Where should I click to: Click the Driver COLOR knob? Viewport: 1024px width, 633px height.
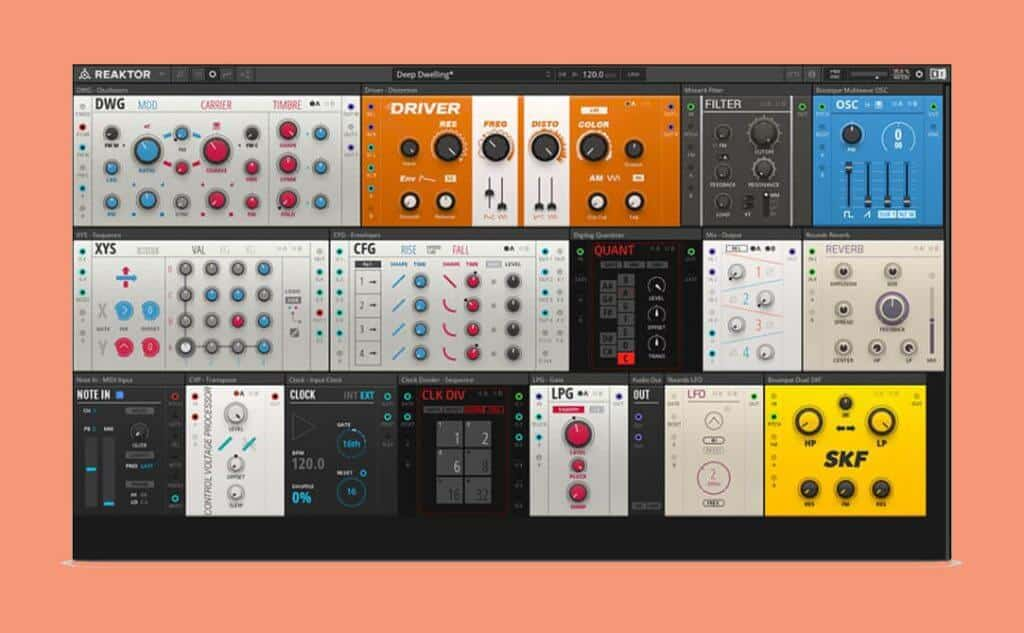click(x=593, y=148)
